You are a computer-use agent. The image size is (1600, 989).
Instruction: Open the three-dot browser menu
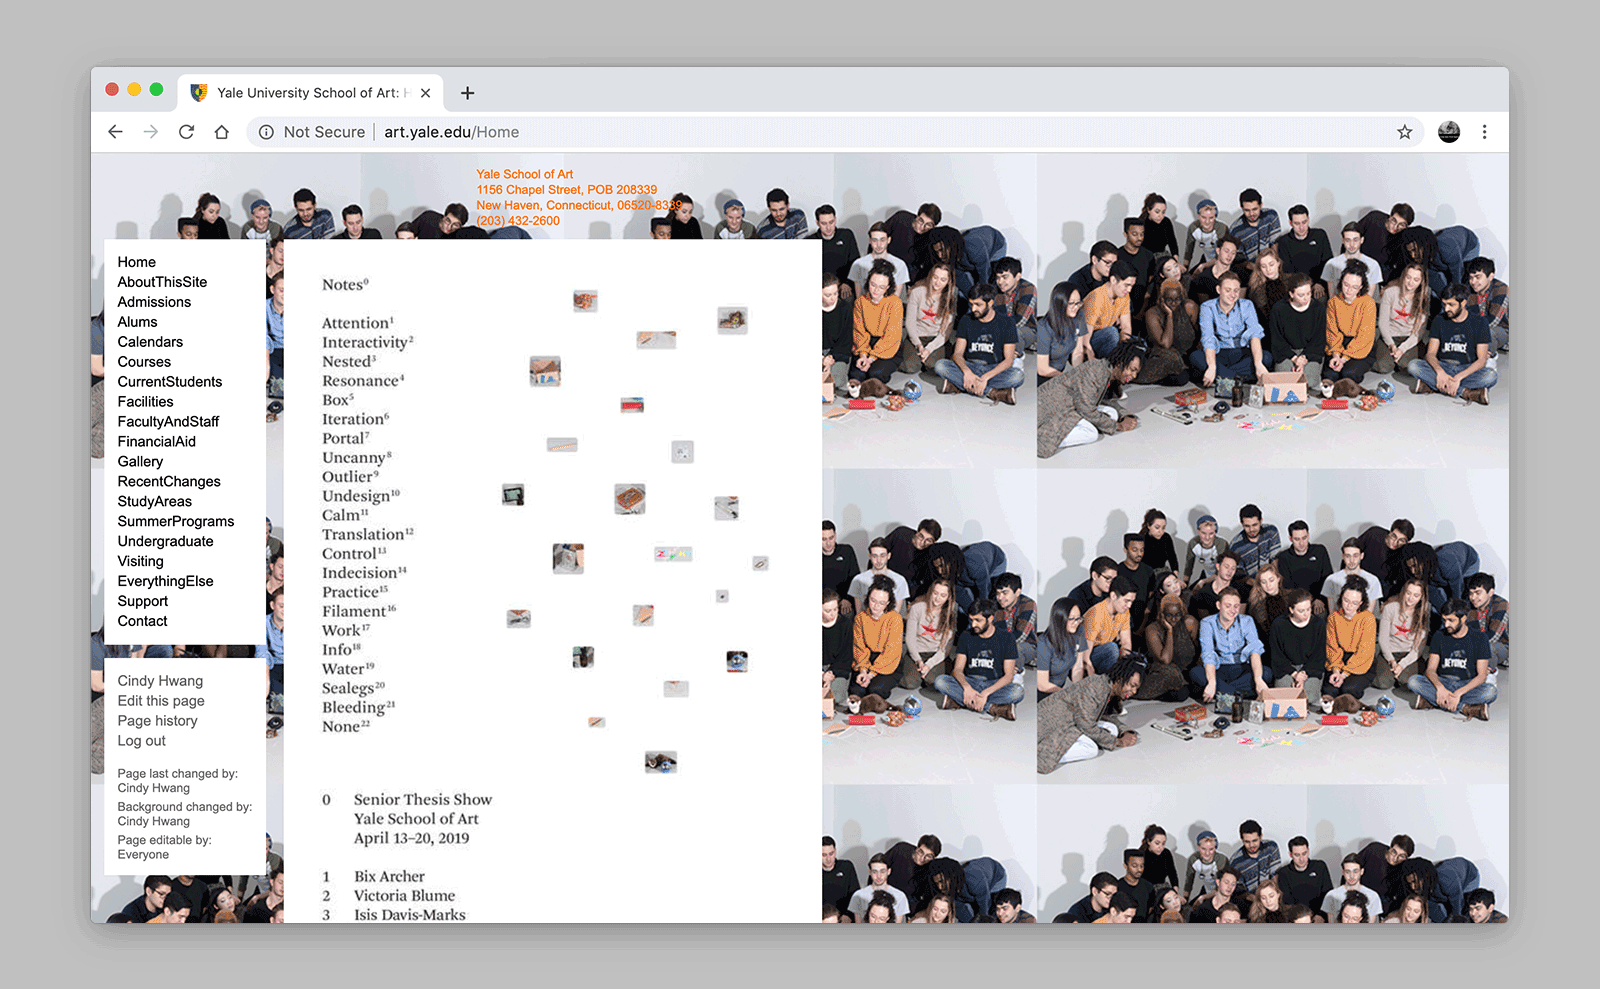[x=1484, y=131]
